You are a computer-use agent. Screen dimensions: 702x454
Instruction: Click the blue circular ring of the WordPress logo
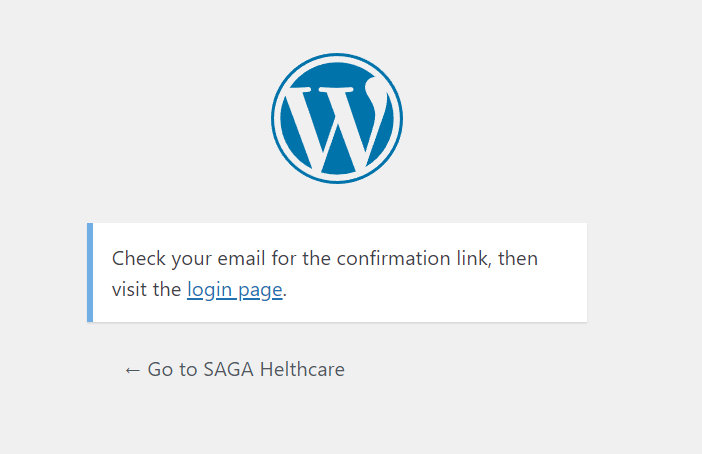pyautogui.click(x=277, y=118)
